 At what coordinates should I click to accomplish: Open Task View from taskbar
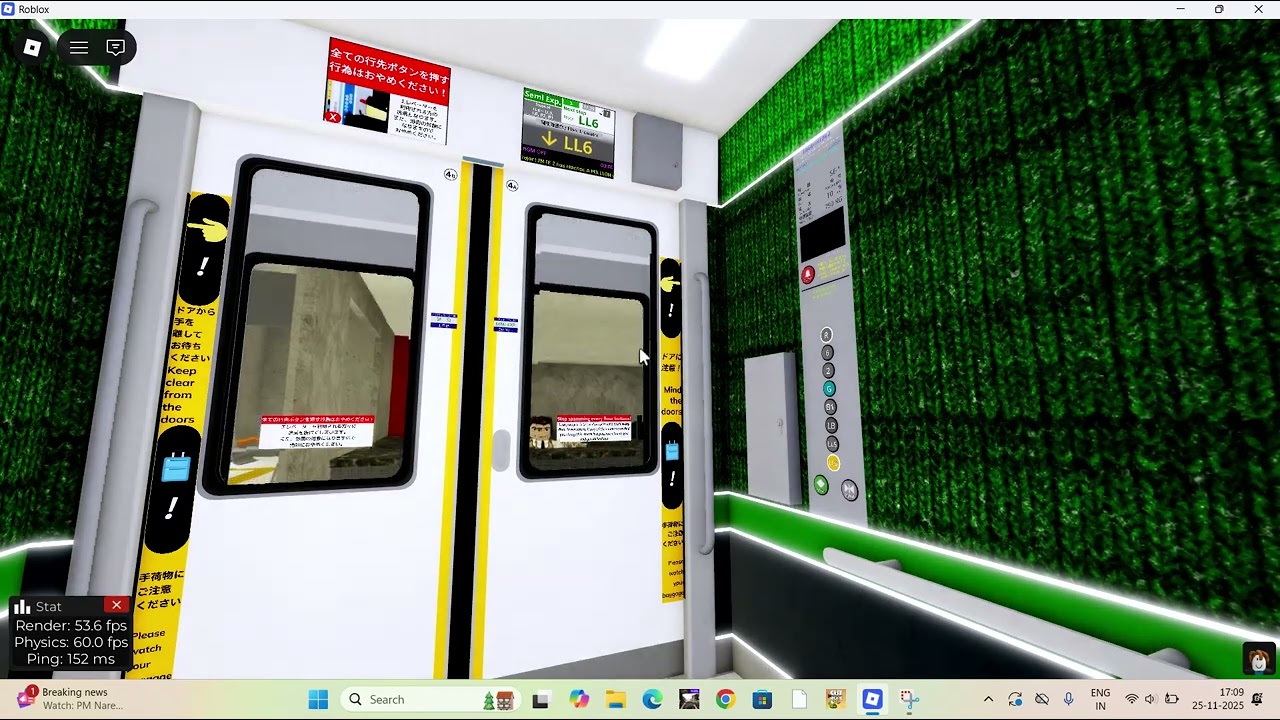pyautogui.click(x=541, y=699)
